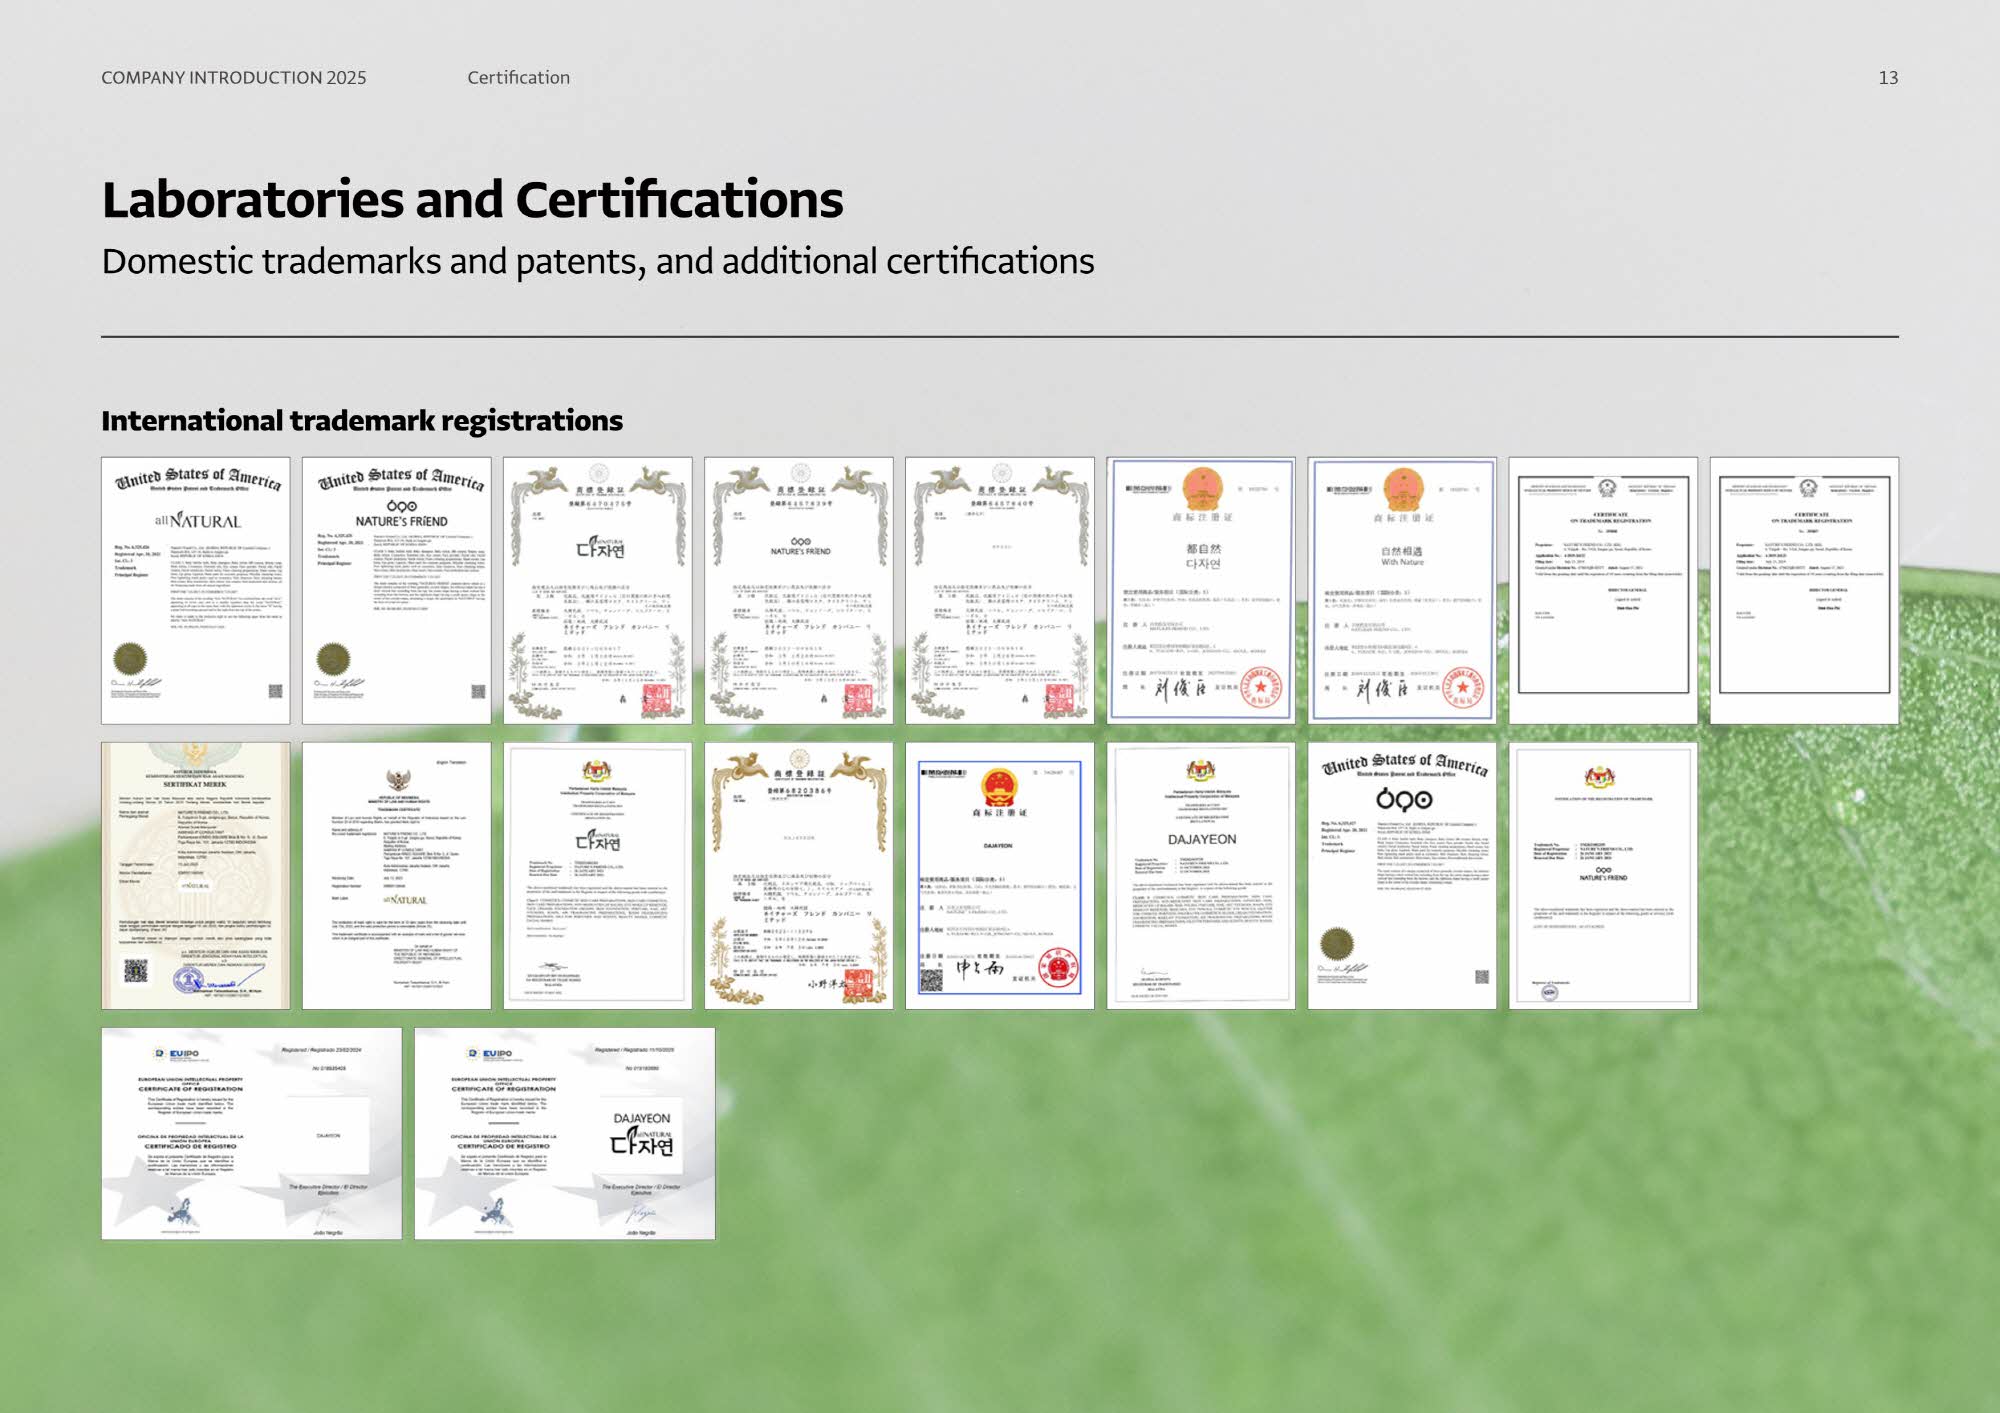Open EUIPO certificate with DAJAYEON logo

point(564,1133)
